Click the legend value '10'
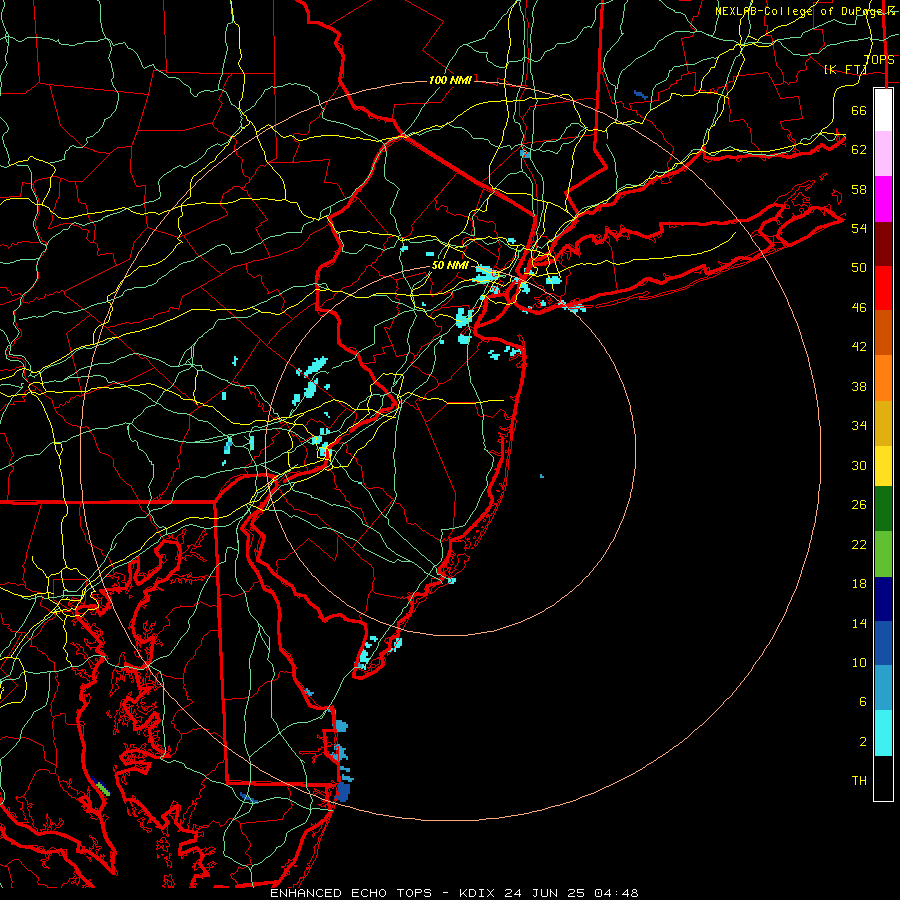 (859, 662)
